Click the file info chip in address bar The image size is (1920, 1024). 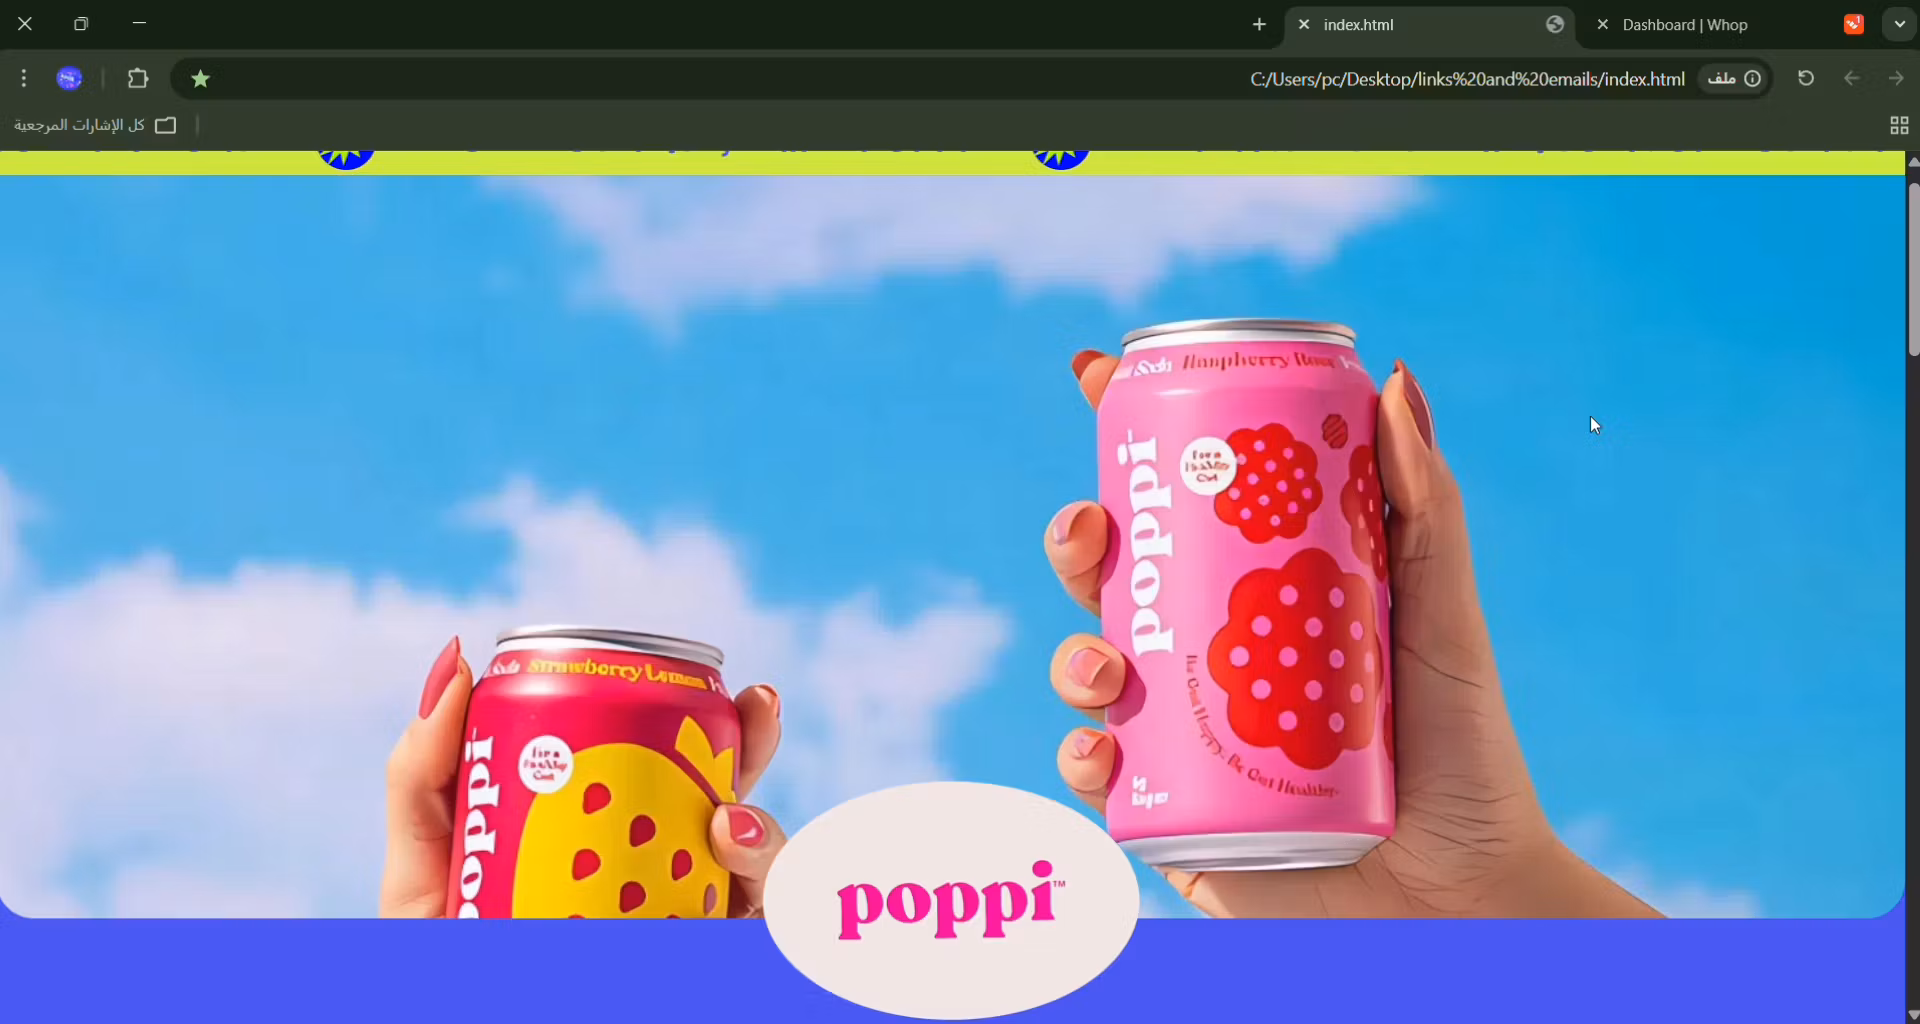[1734, 78]
